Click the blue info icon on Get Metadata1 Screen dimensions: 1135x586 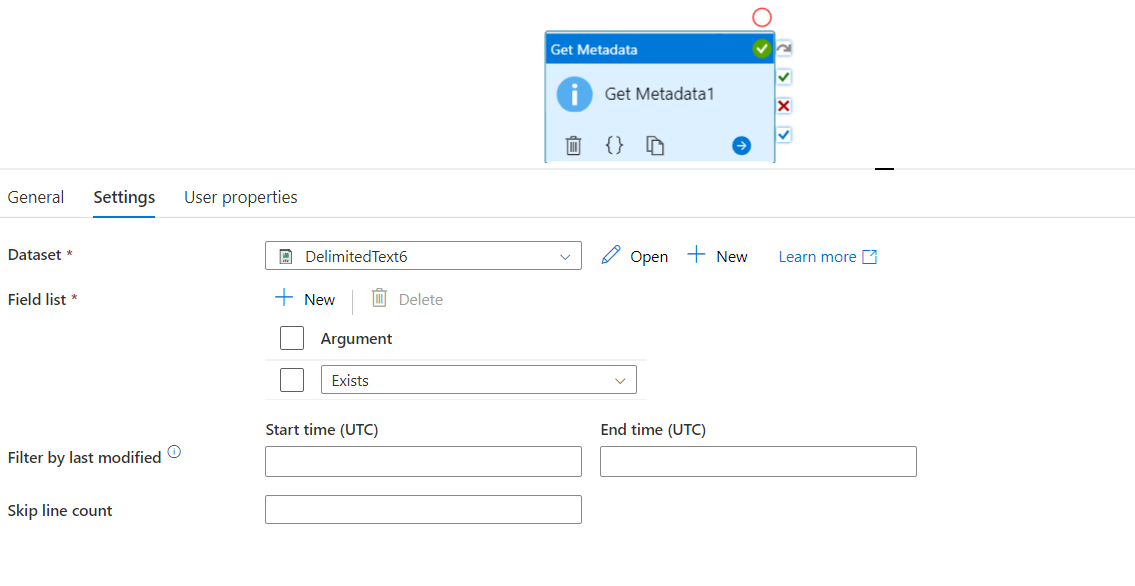pos(574,94)
